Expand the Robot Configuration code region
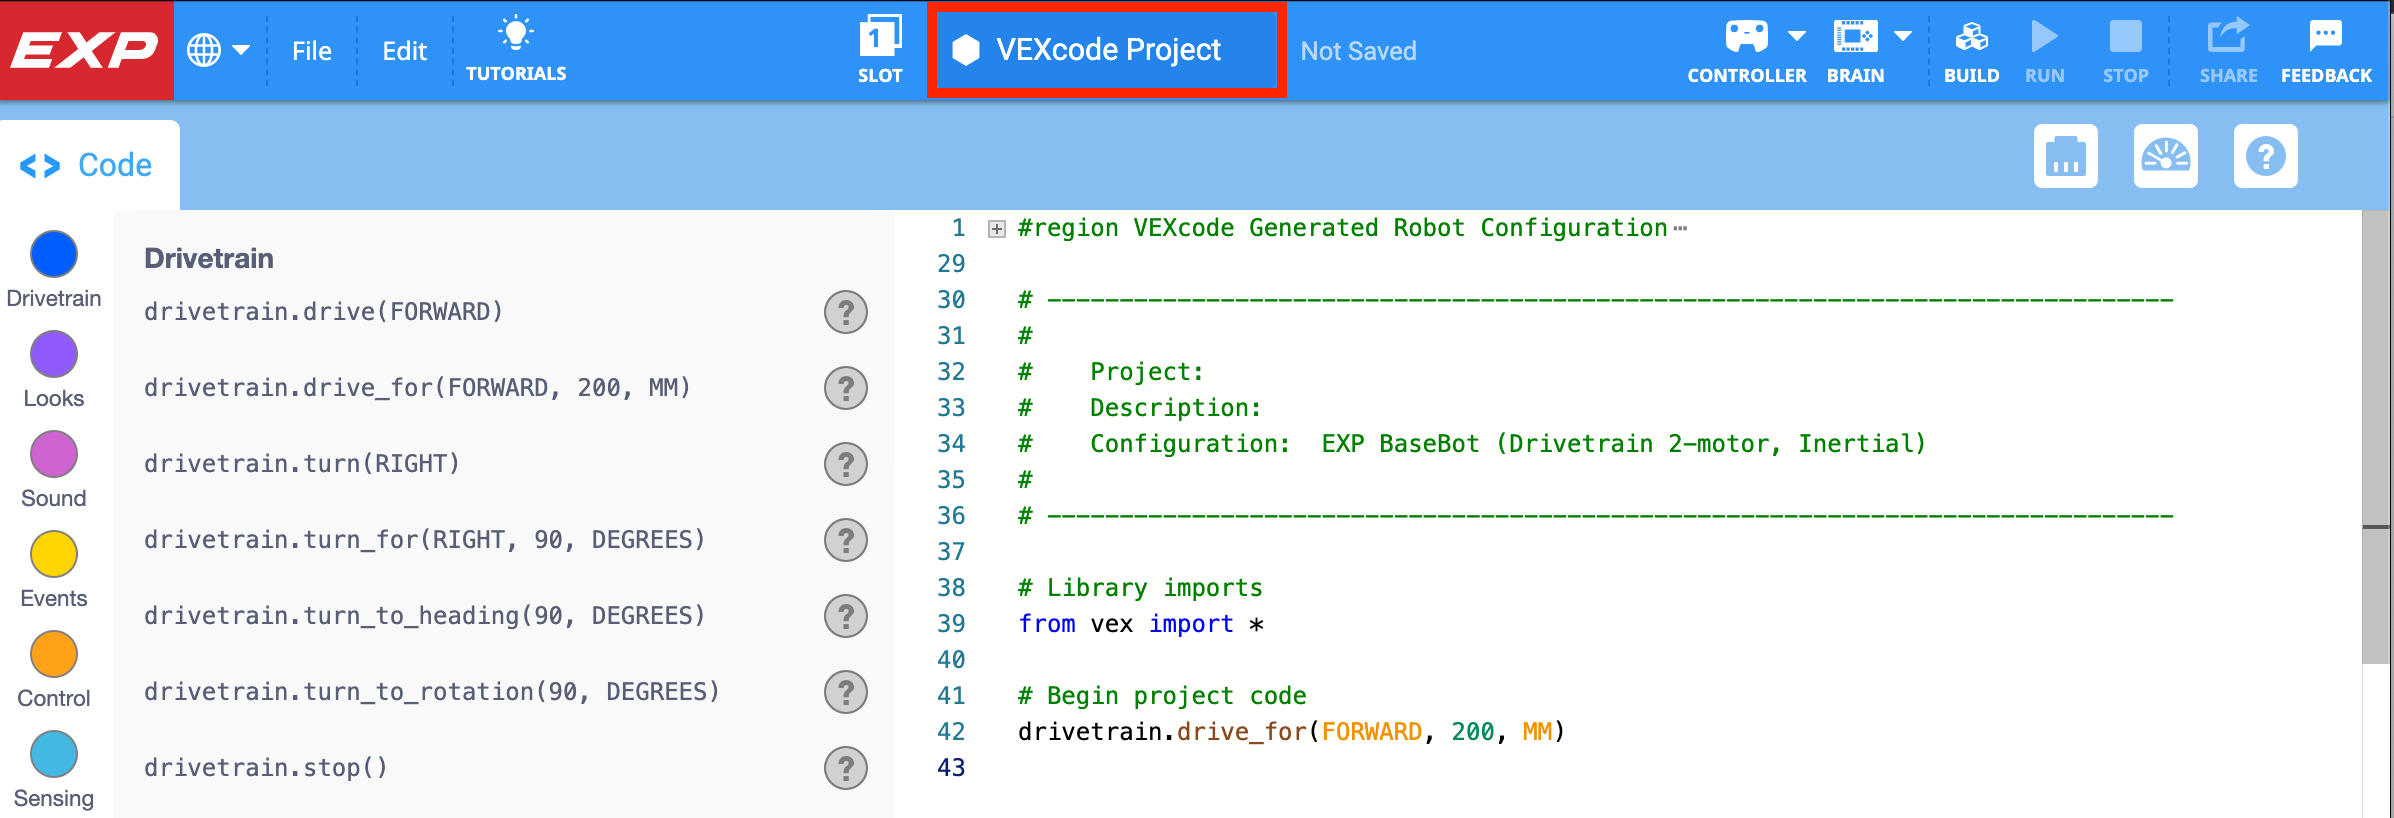Screen dimensions: 2394x818 pyautogui.click(x=997, y=229)
